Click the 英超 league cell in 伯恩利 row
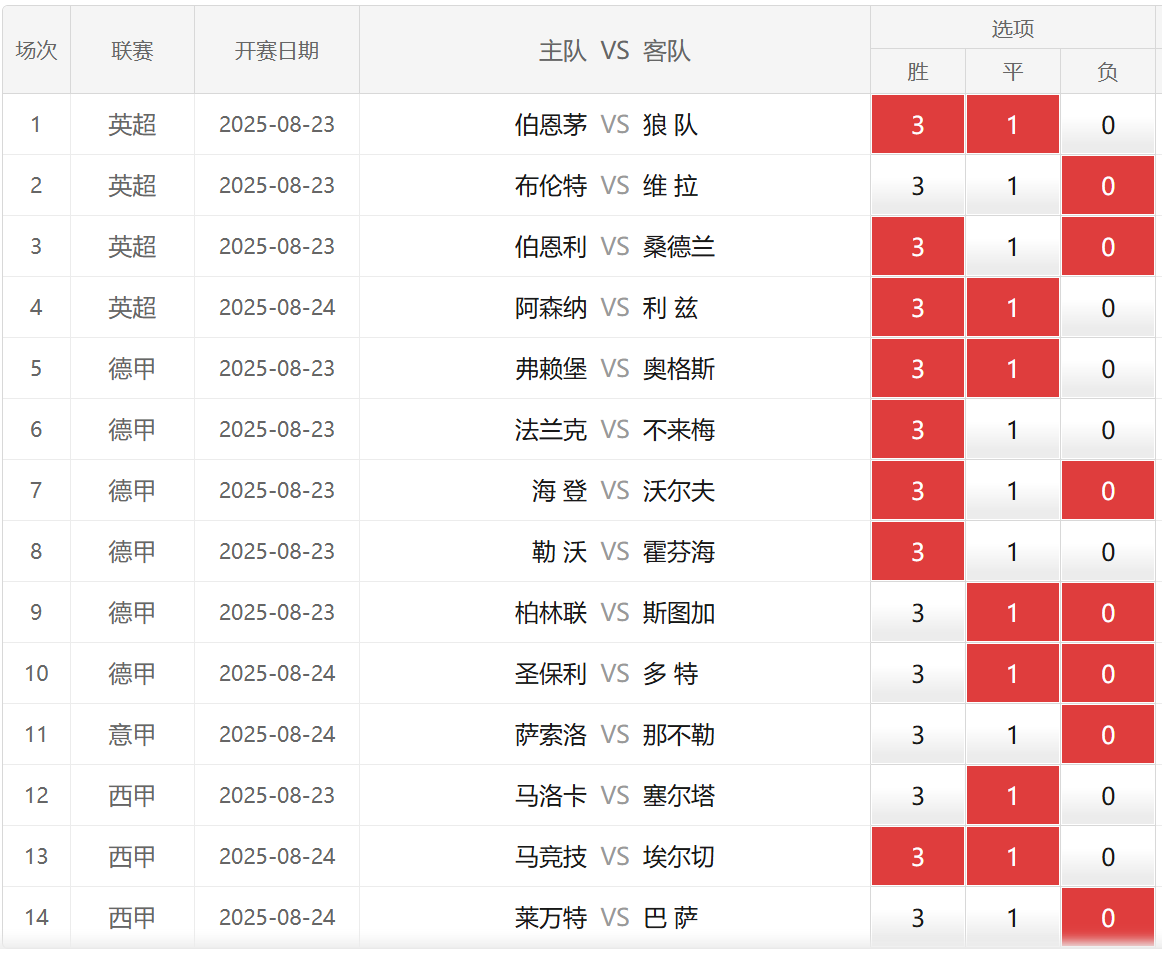Image resolution: width=1162 pixels, height=954 pixels. [133, 246]
